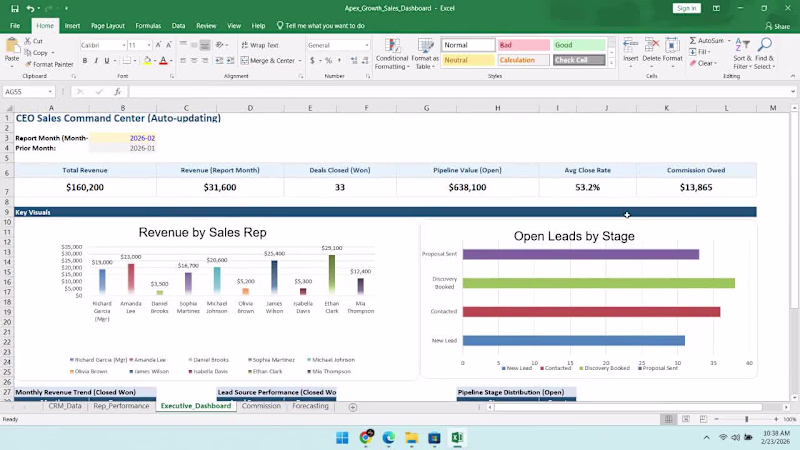Image resolution: width=800 pixels, height=450 pixels.
Task: Expand the cell styles gallery
Action: [x=611, y=63]
